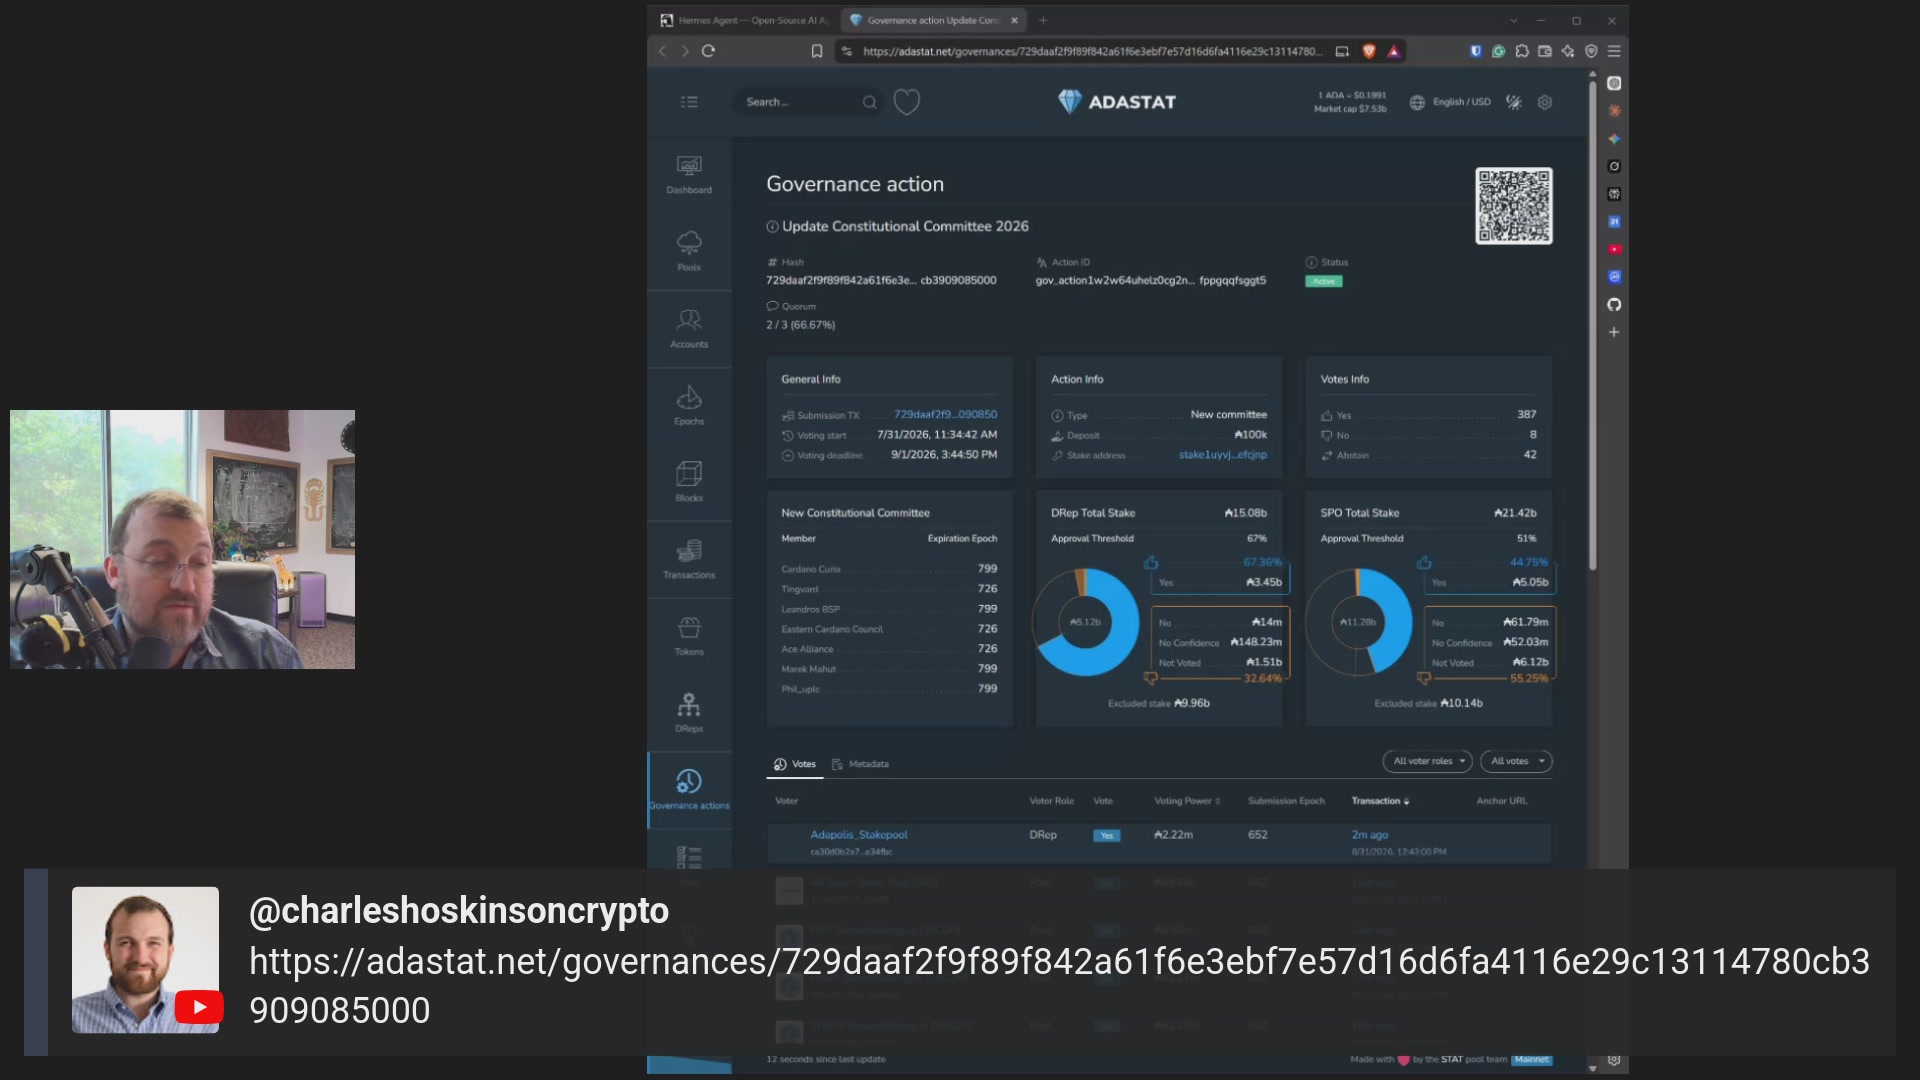Click the DRep Total Stake donut chart
This screenshot has height=1080, width=1920.
1086,622
